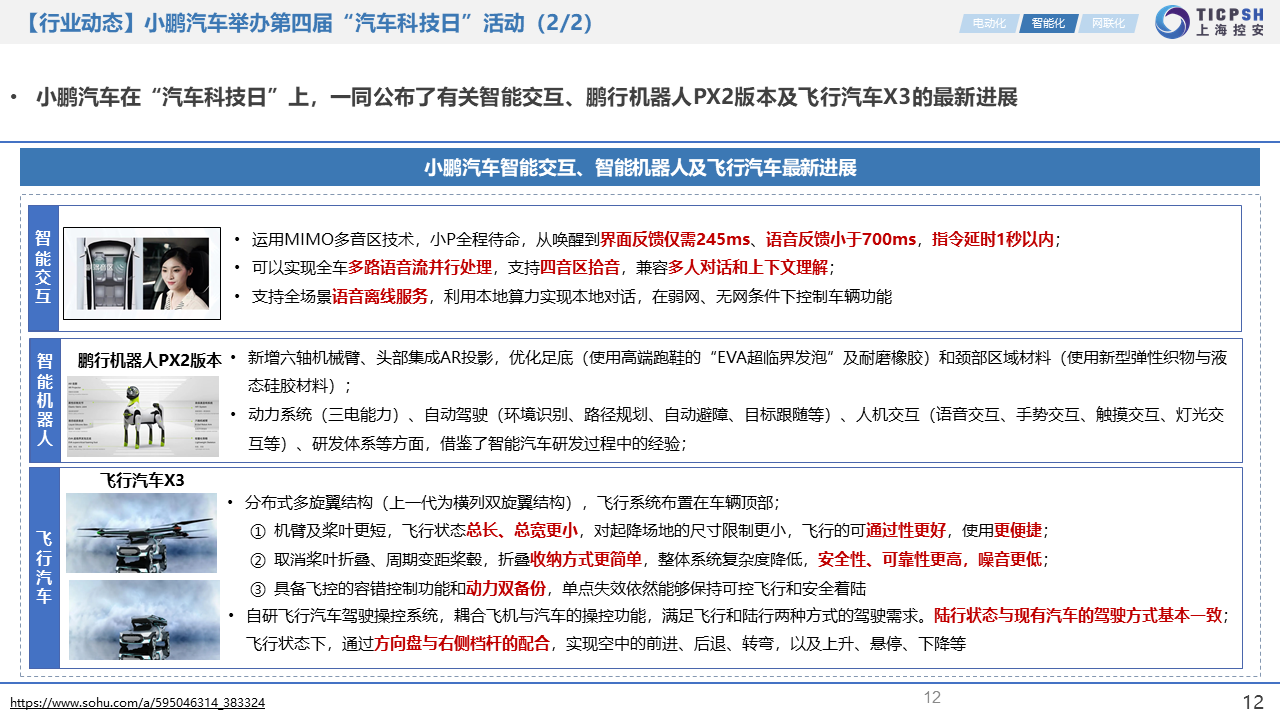Select the highlighted 智能化 tab
The width and height of the screenshot is (1280, 720).
click(x=1048, y=23)
